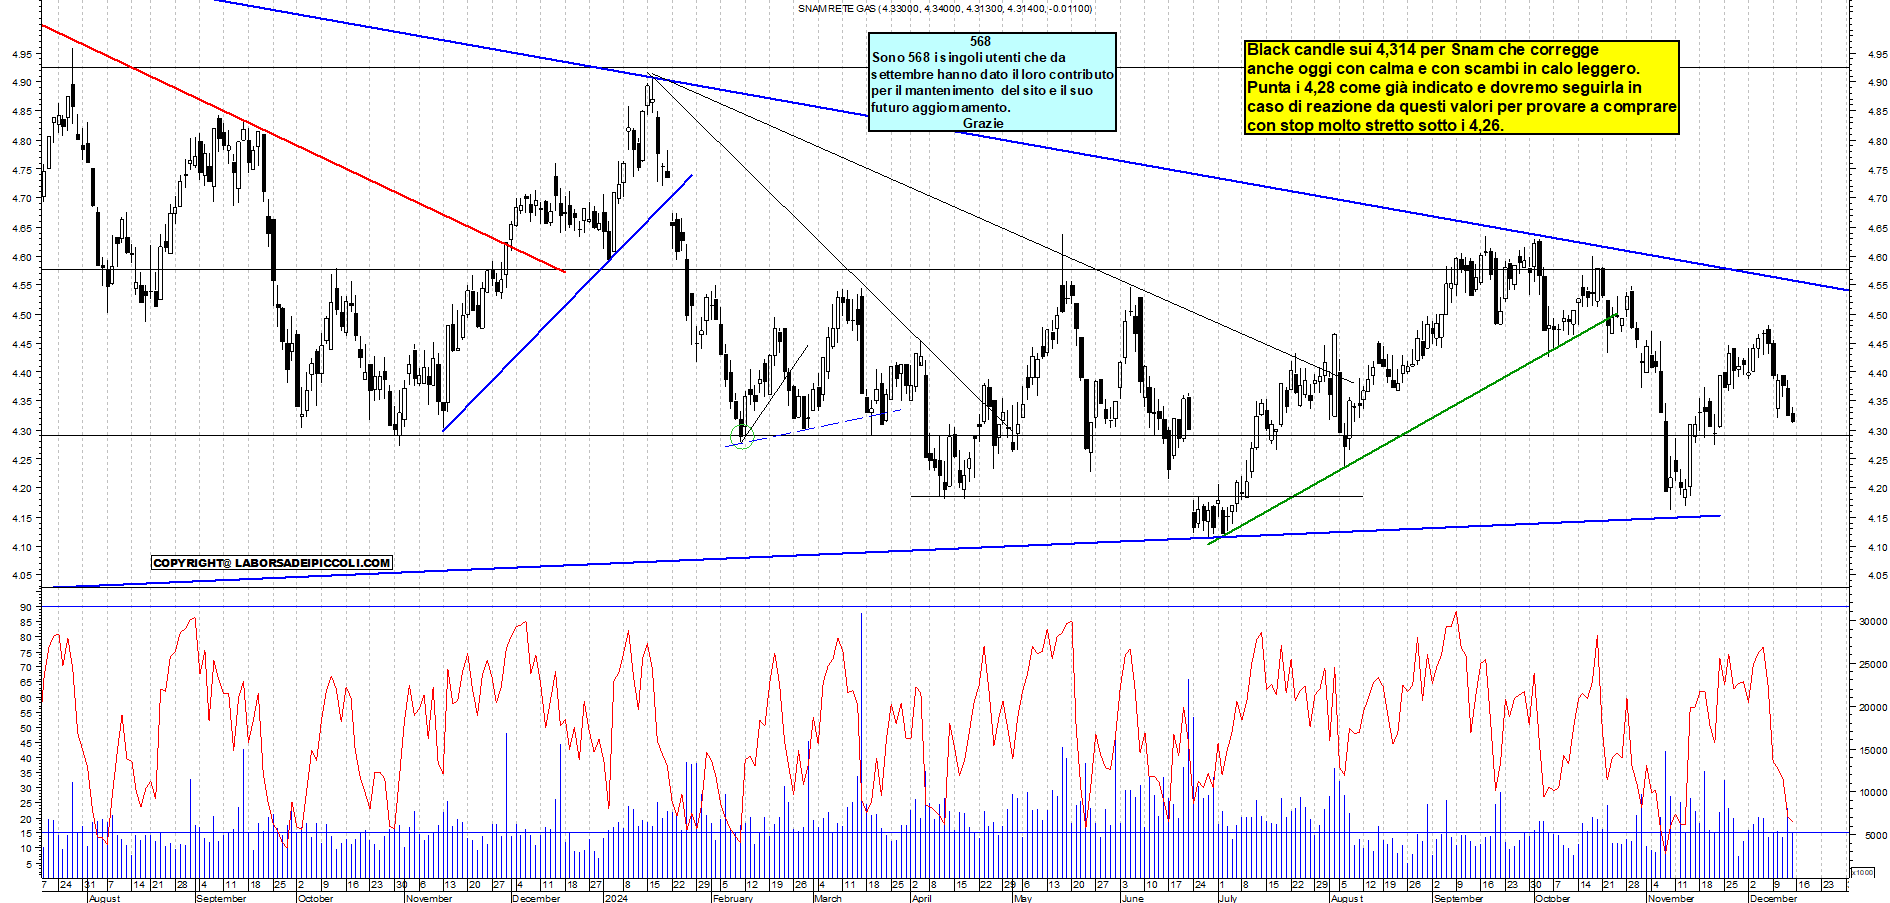1890x903 pixels.
Task: Click the word Grazie in the cyan box
Action: pos(983,123)
